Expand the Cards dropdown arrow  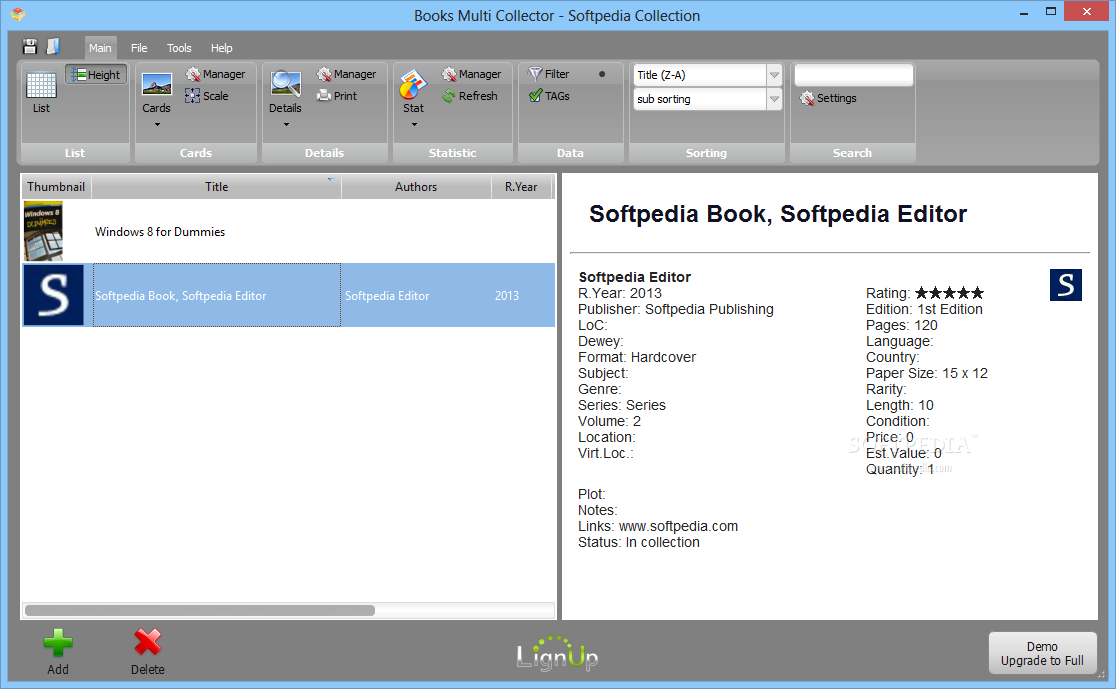coord(157,125)
